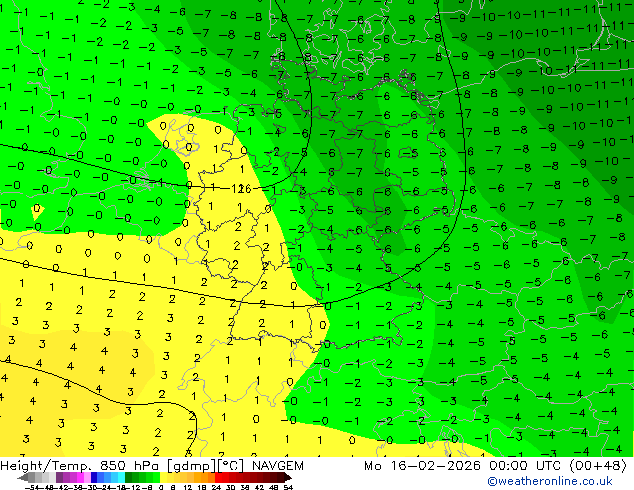Click the '126' contour height label
The width and height of the screenshot is (634, 490).
tap(241, 188)
